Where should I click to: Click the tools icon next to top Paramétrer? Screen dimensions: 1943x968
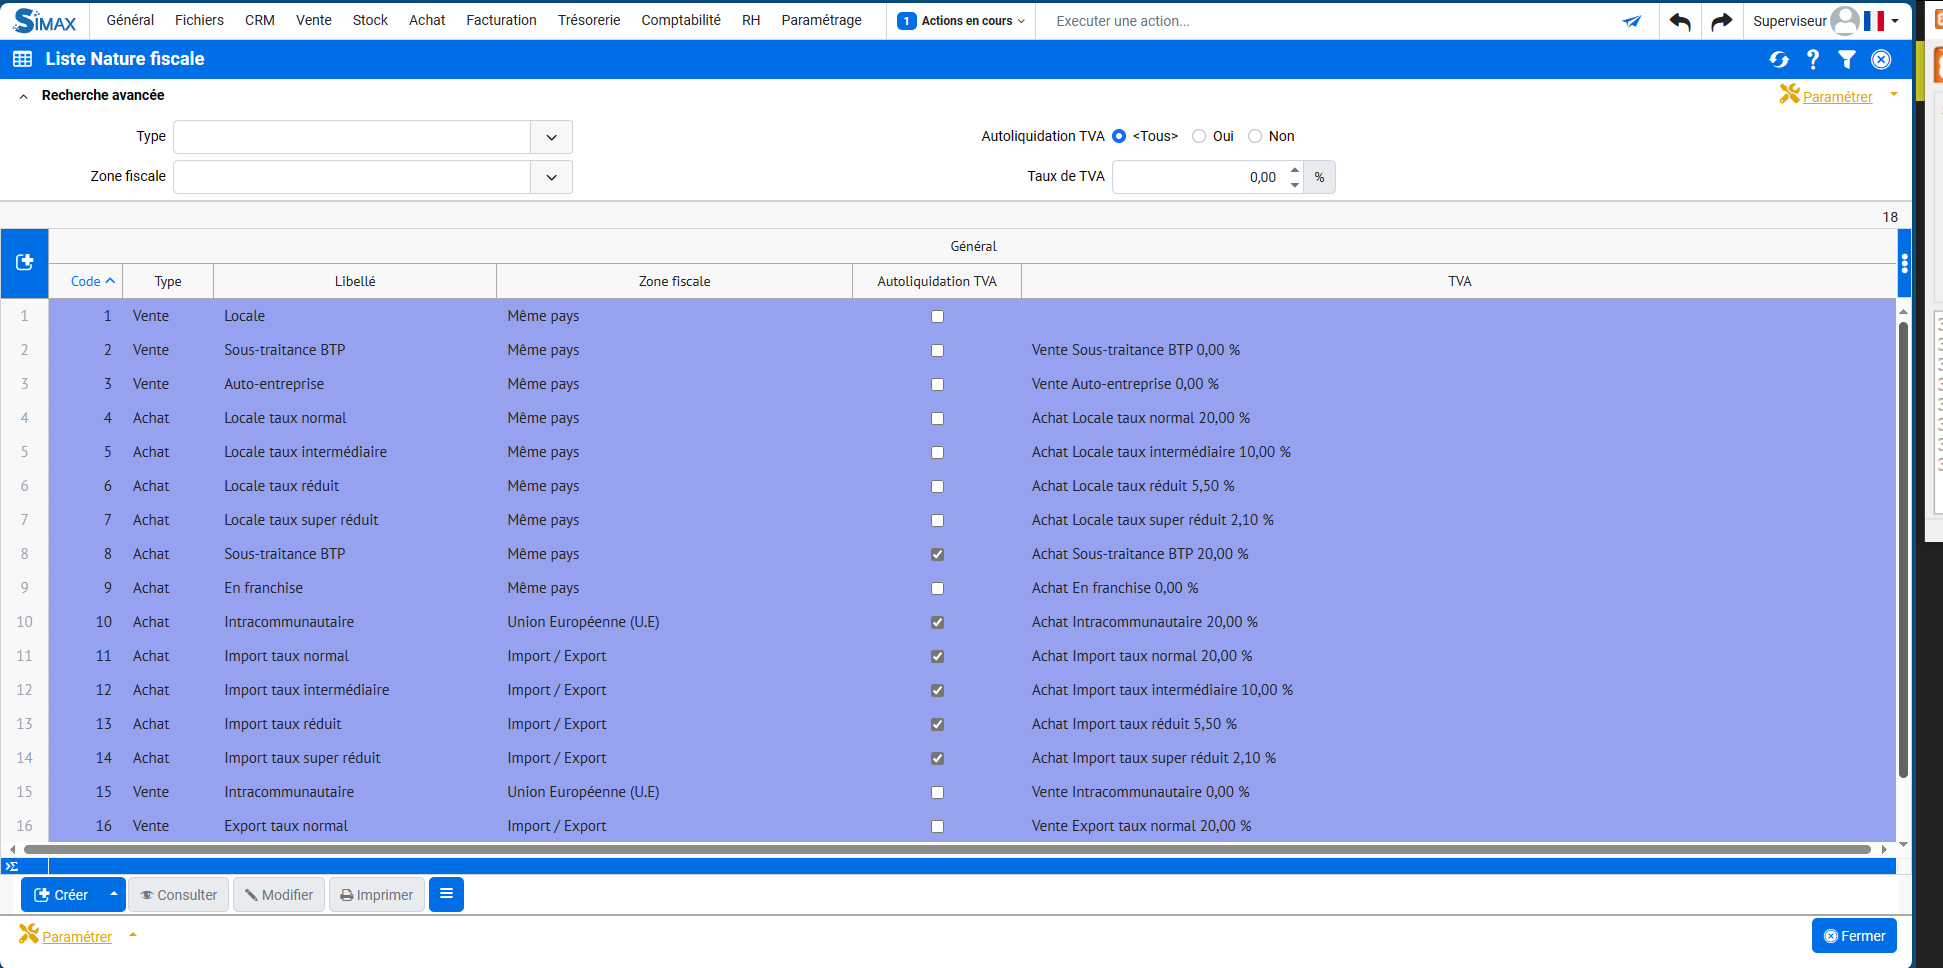[x=1789, y=94]
